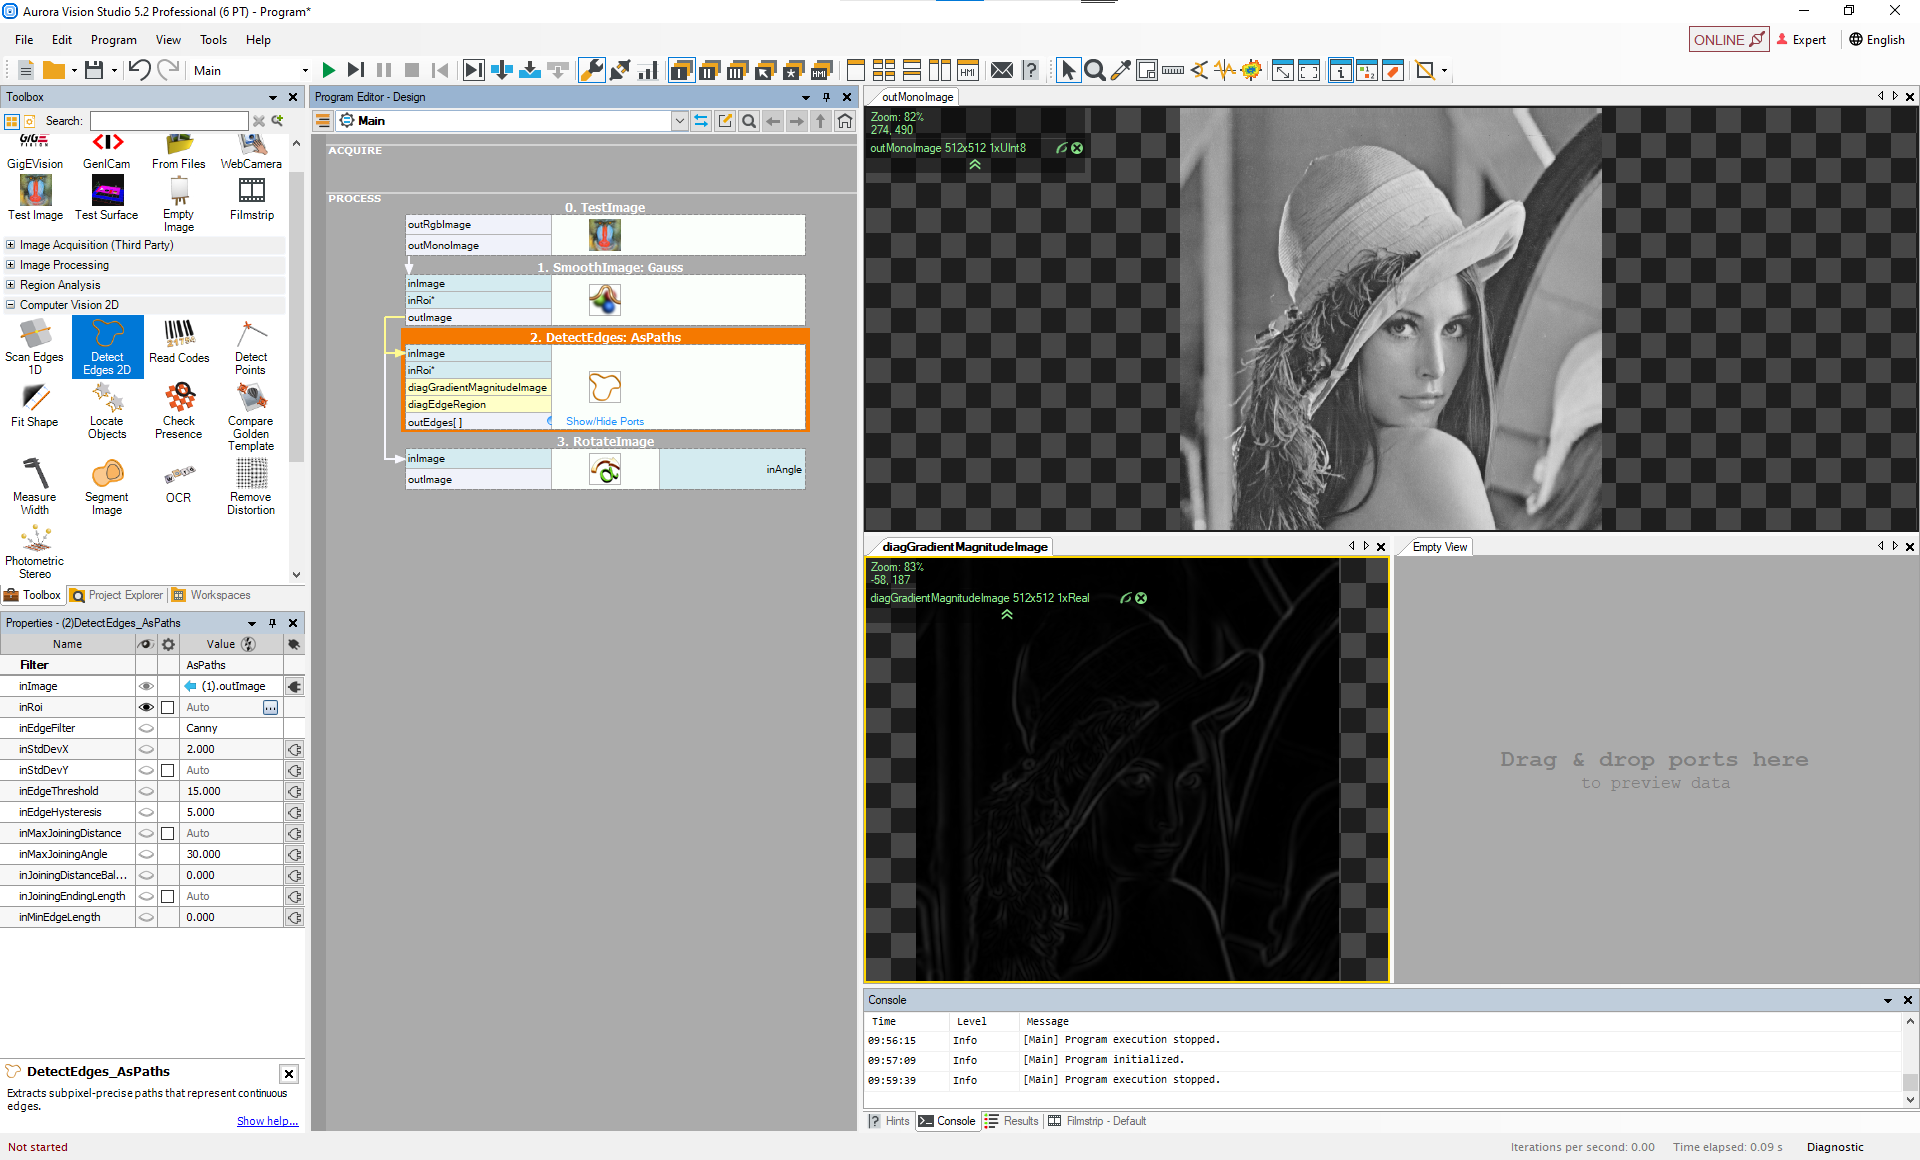Click the Run program play button

[328, 70]
